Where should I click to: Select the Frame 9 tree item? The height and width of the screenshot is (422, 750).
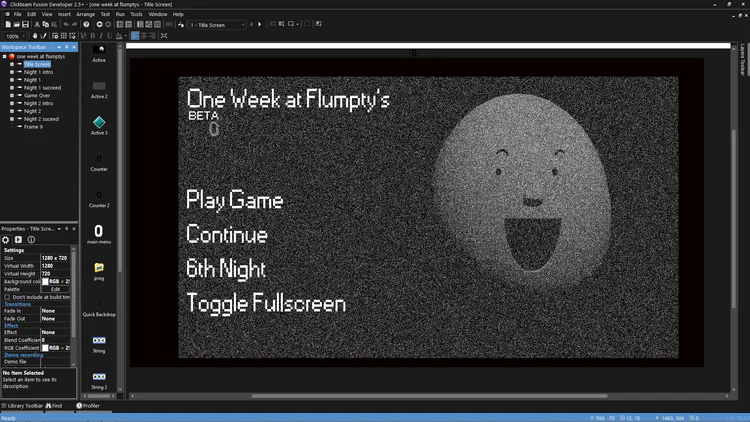33,127
